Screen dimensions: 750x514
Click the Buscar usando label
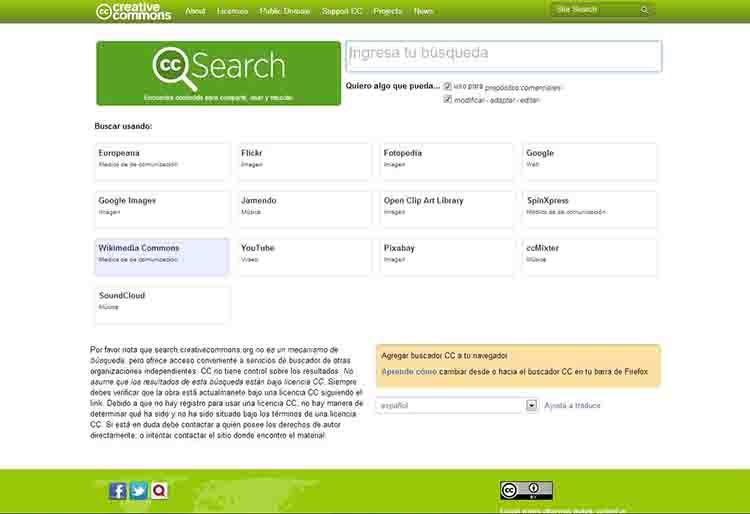click(x=123, y=126)
